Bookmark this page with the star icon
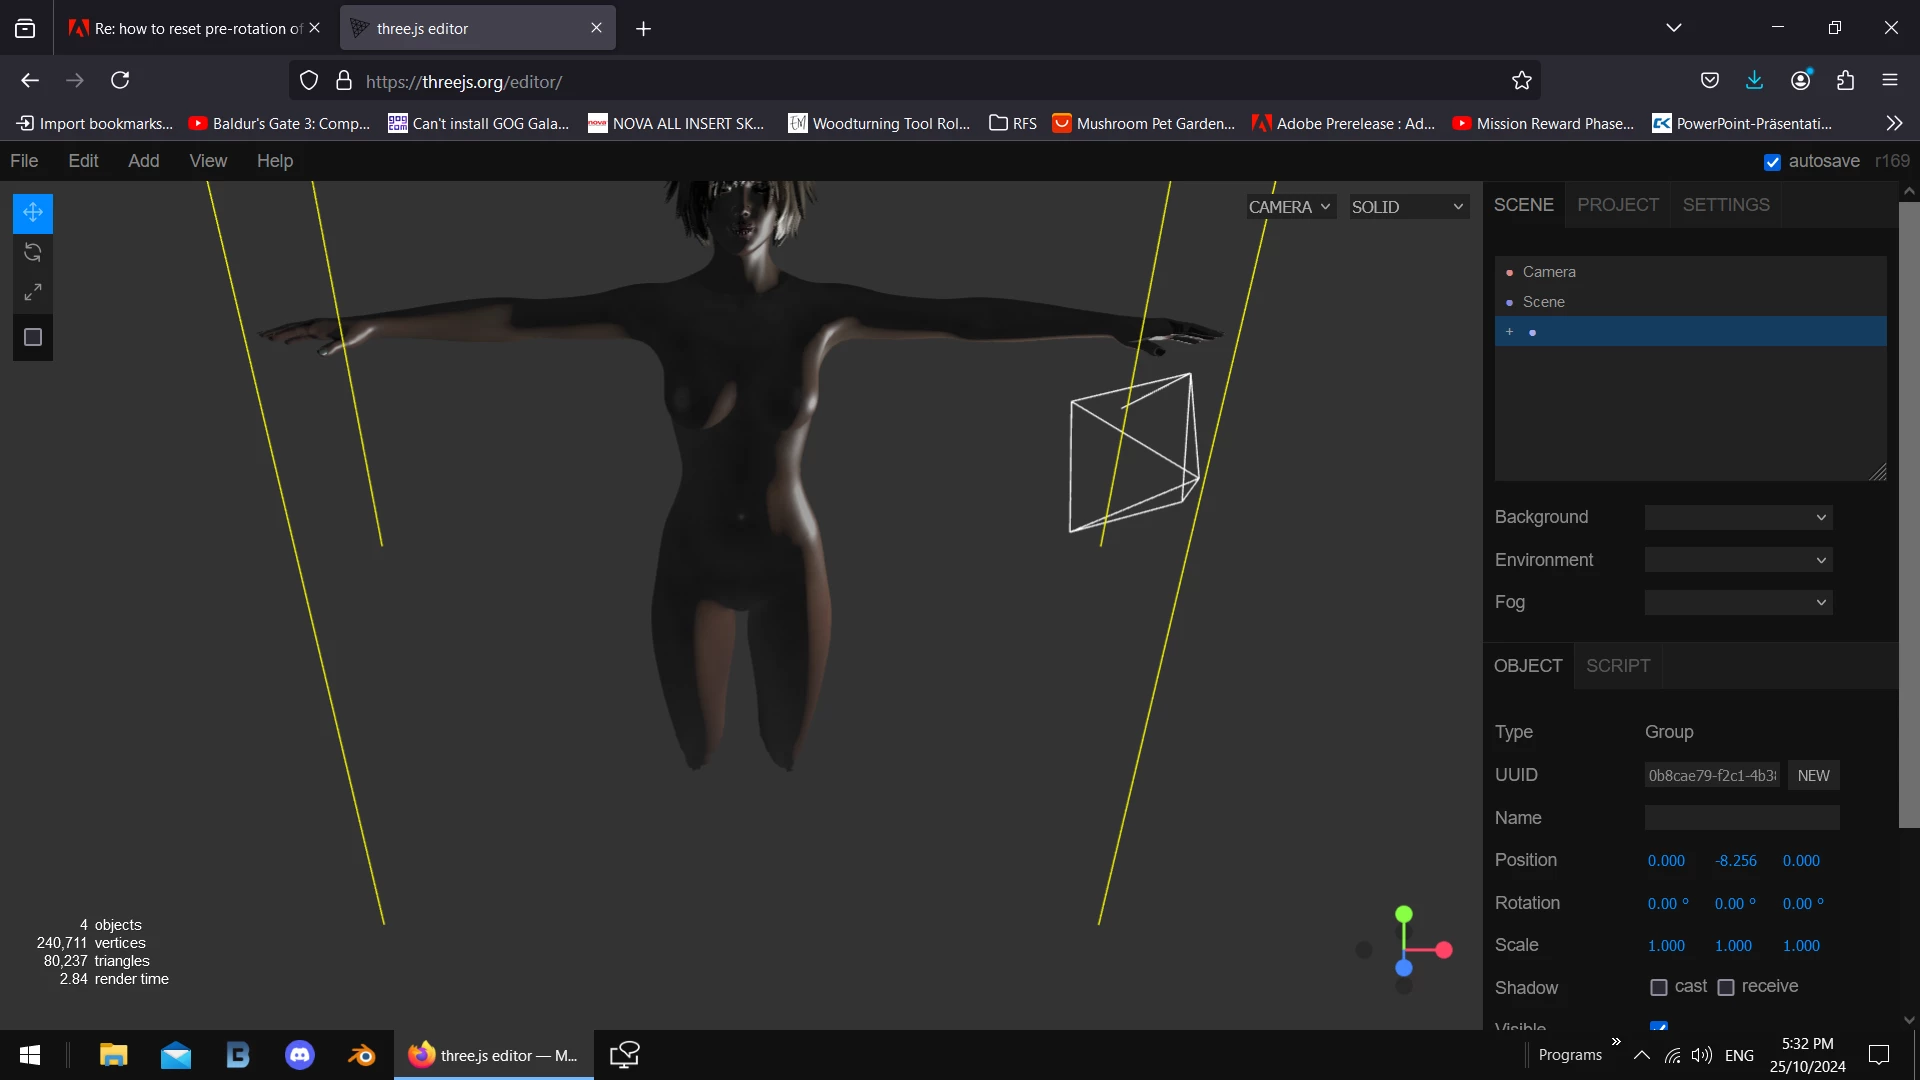The width and height of the screenshot is (1920, 1080). pyautogui.click(x=1521, y=81)
